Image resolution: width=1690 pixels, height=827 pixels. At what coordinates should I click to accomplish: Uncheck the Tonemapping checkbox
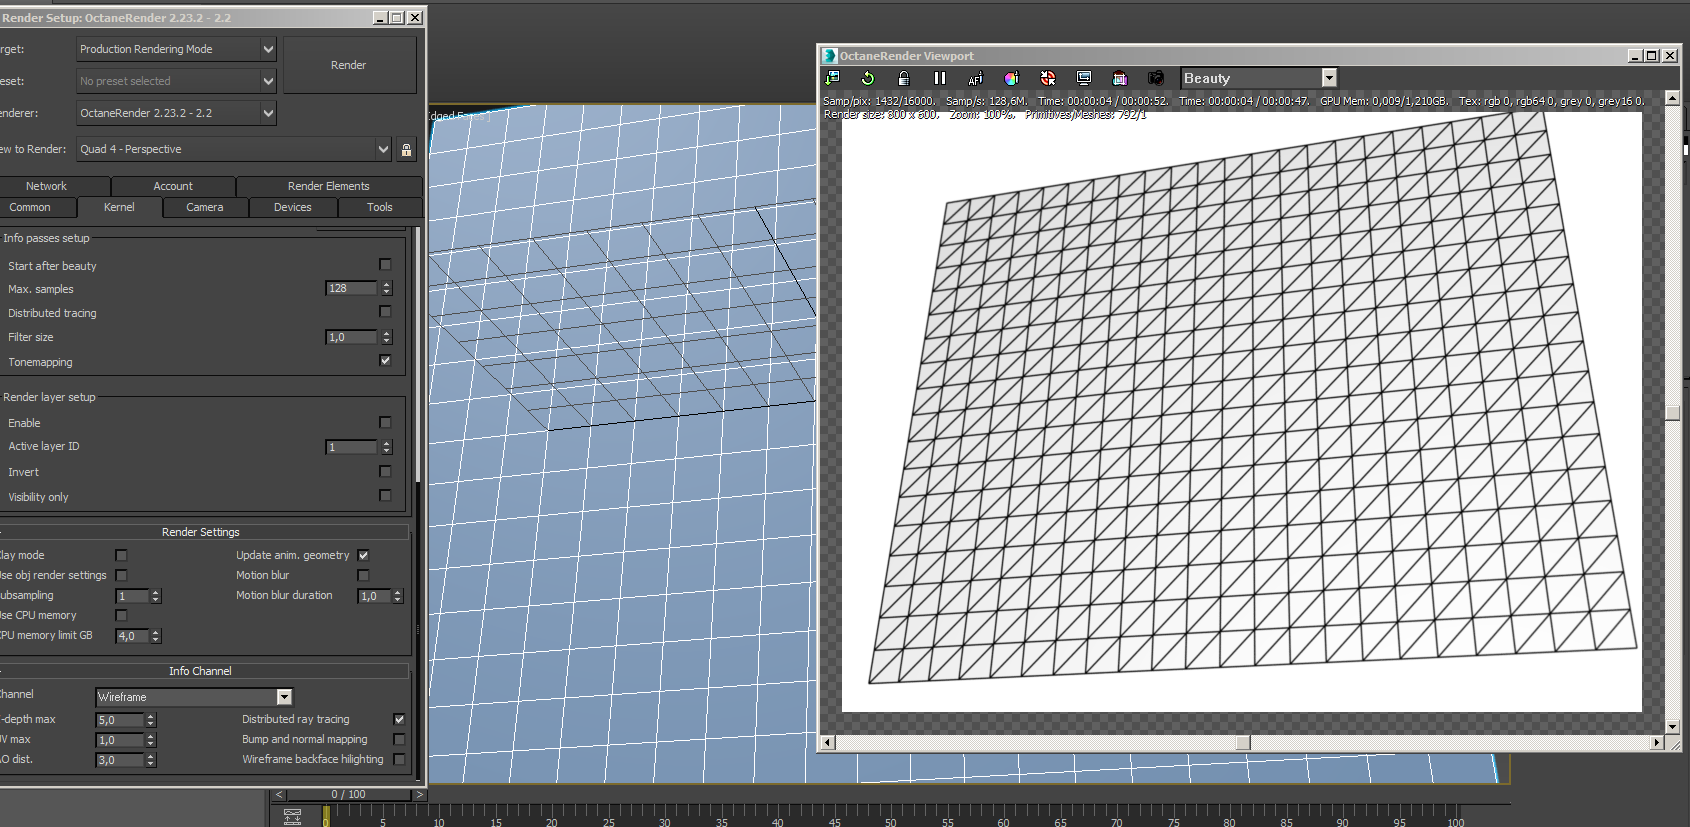(385, 361)
